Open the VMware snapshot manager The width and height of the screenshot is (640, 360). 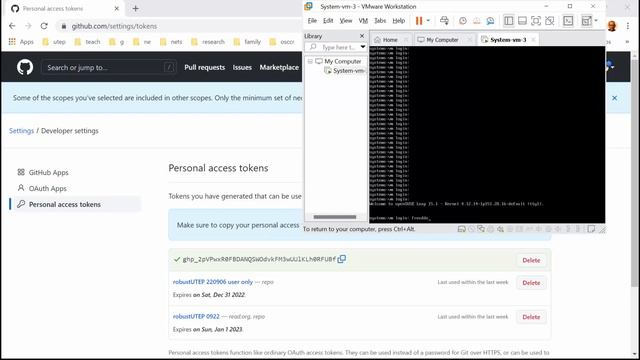490,20
